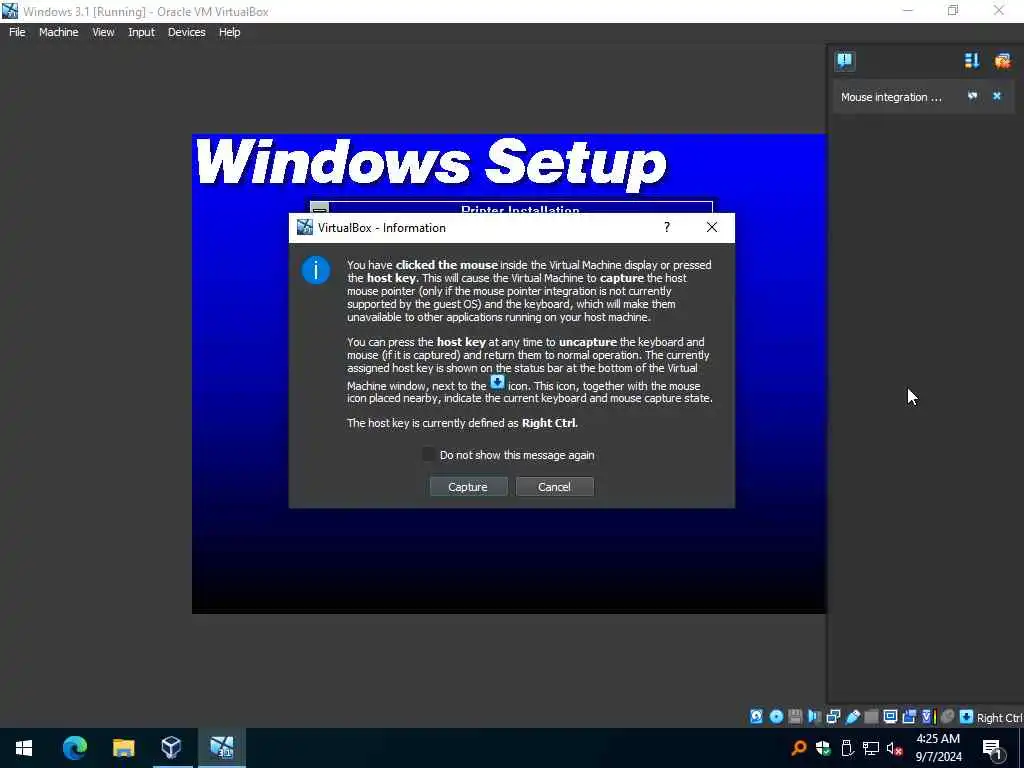
Task: Click the Right Ctrl host key label
Action: 999,718
